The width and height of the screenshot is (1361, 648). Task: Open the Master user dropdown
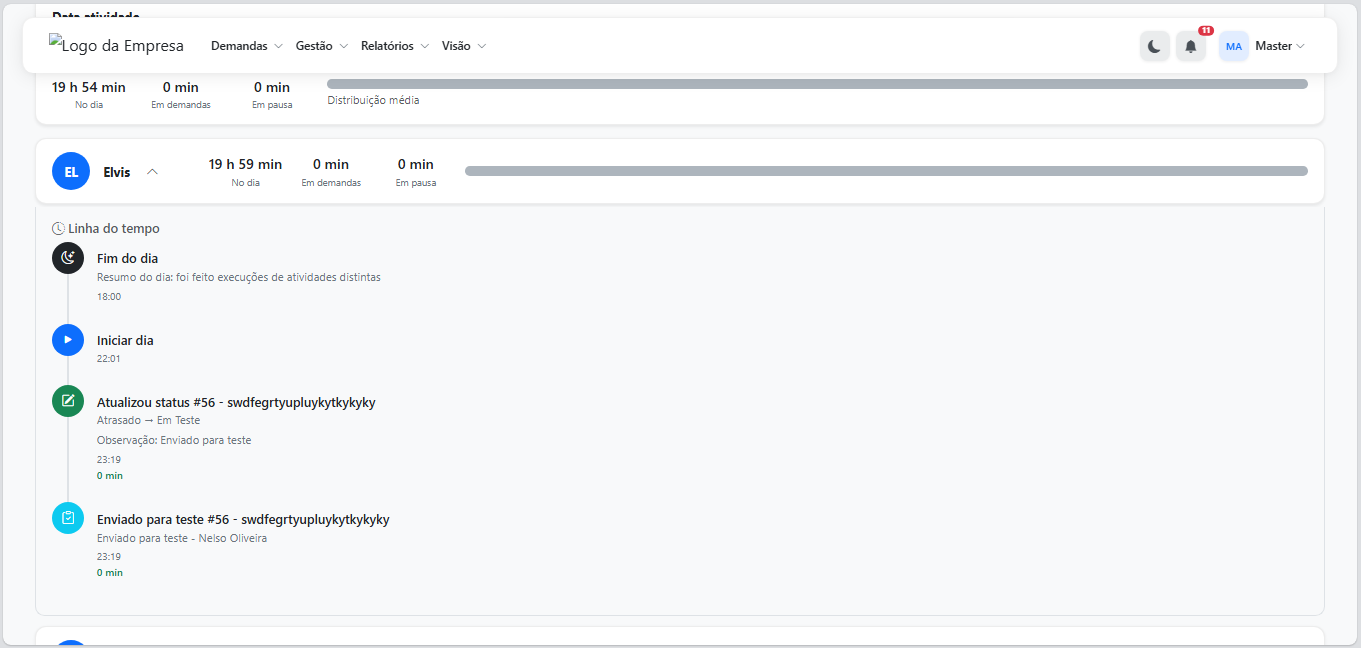tap(1280, 46)
